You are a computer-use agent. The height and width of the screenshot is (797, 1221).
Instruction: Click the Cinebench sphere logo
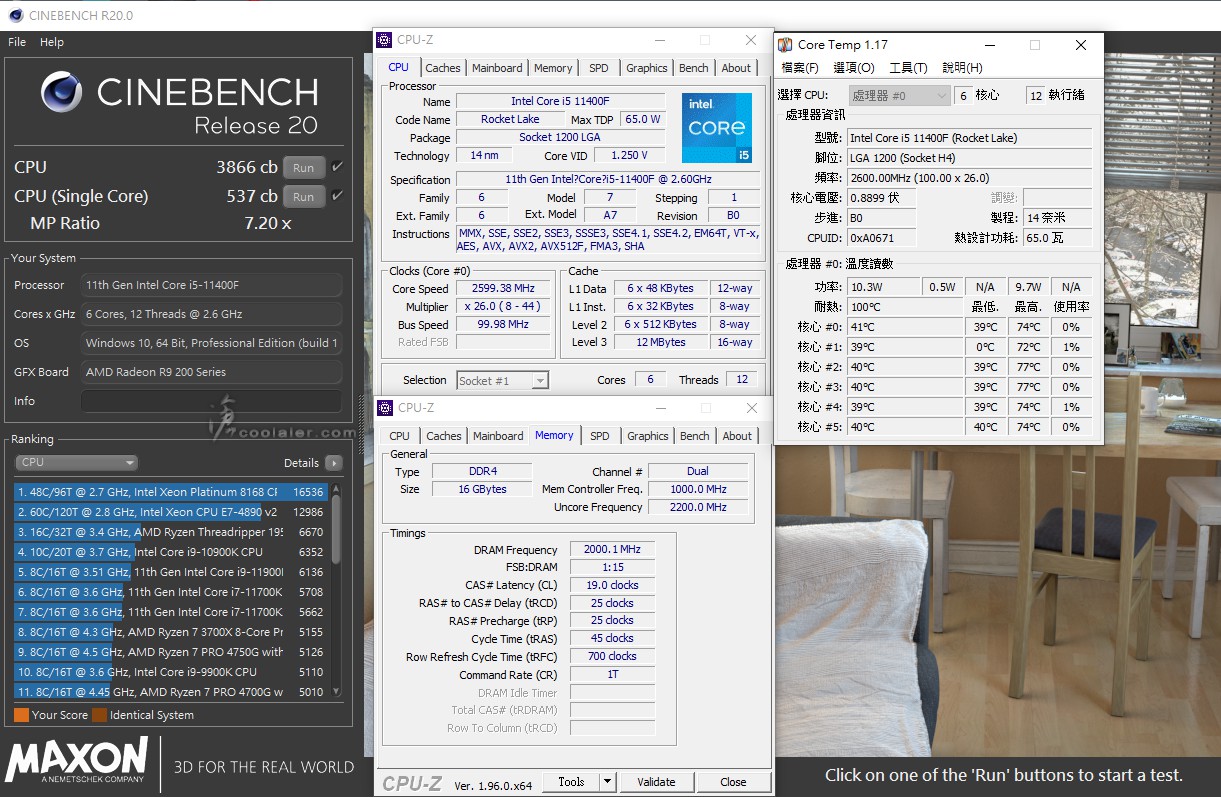click(62, 92)
